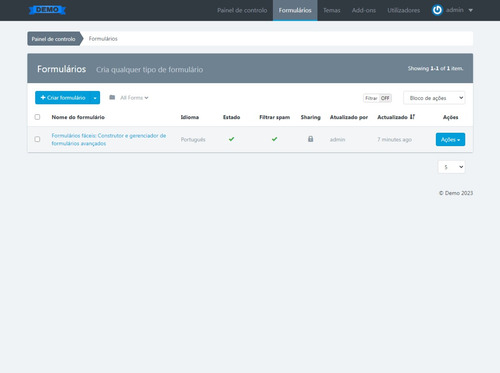The width and height of the screenshot is (500, 373).
Task: Toggle the Filtrar OFF switch
Action: click(x=377, y=98)
